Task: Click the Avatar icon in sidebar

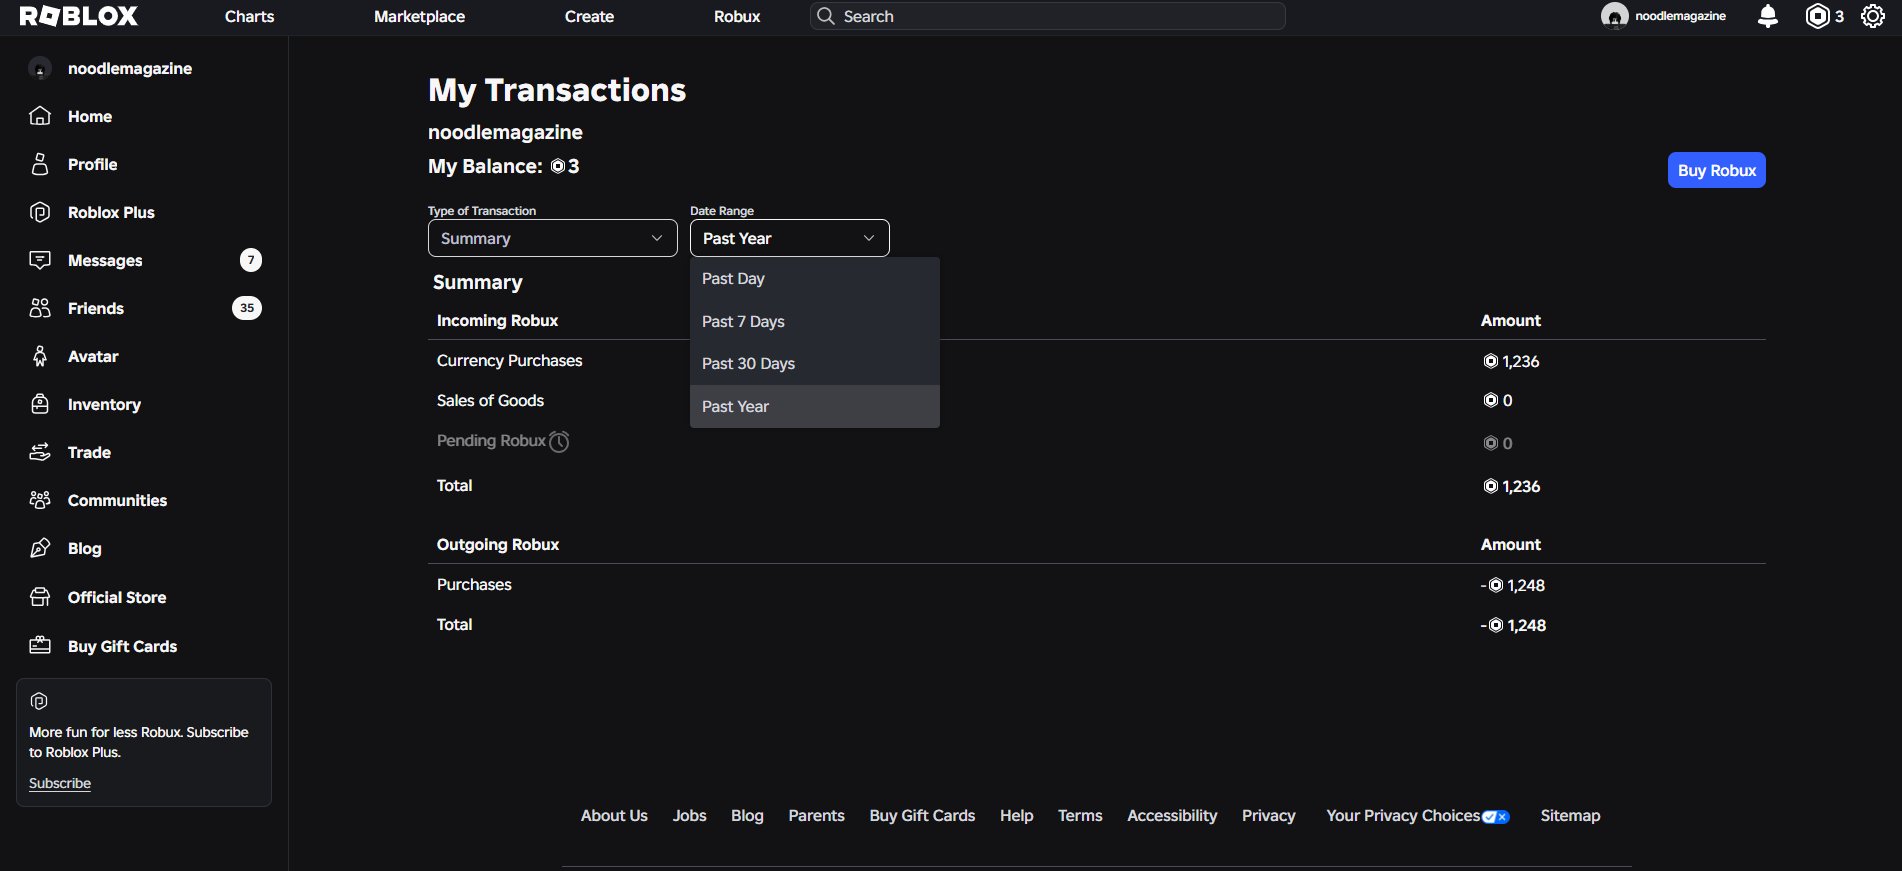Action: point(40,356)
